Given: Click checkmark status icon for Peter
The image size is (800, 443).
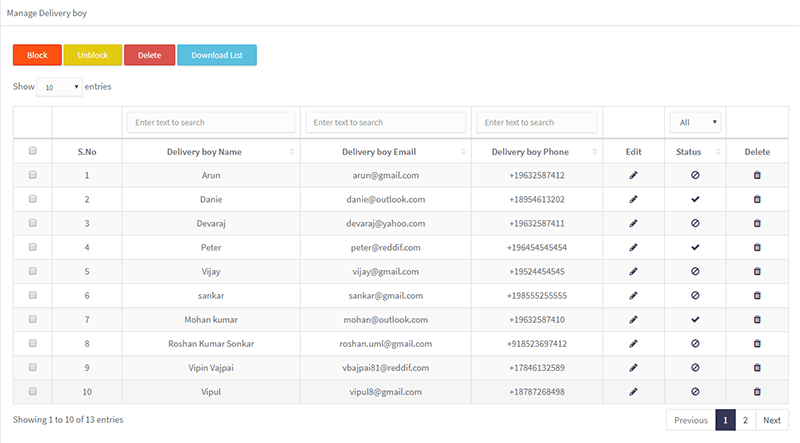Looking at the screenshot, I should (x=695, y=248).
